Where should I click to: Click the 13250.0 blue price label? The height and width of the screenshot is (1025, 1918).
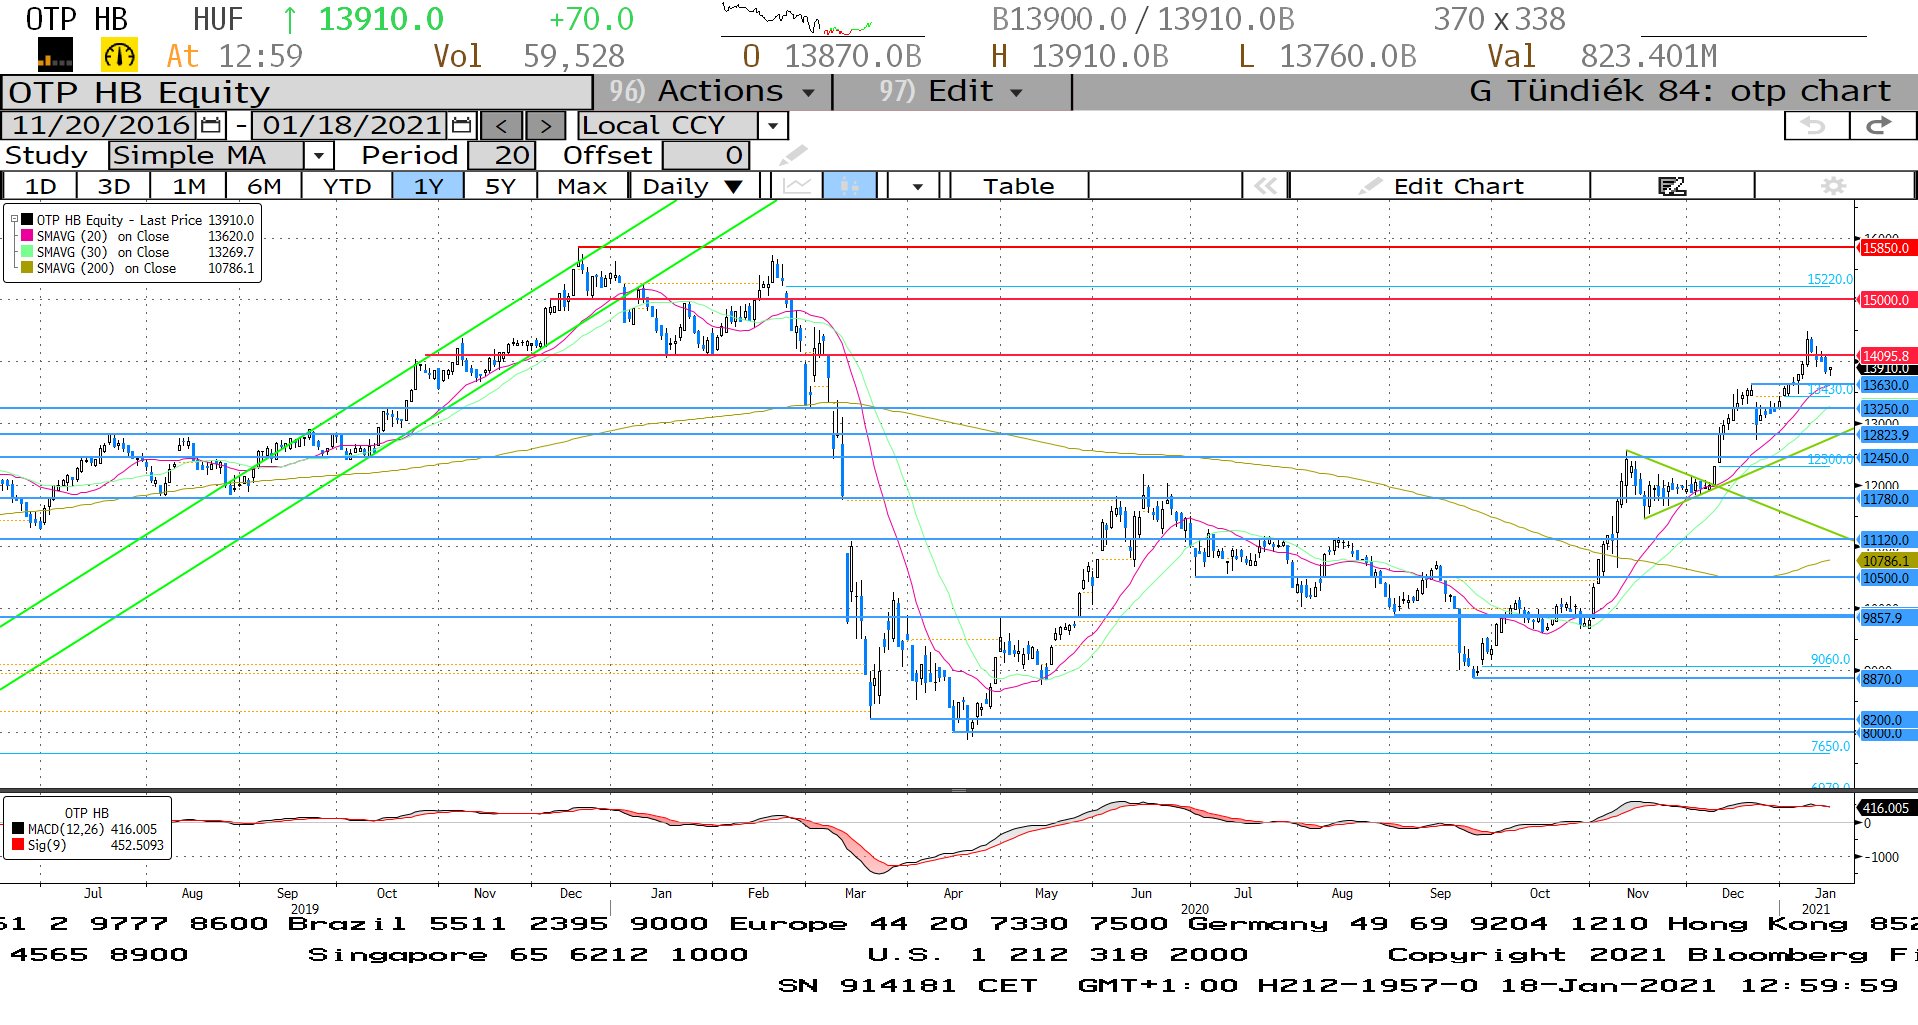click(x=1886, y=409)
